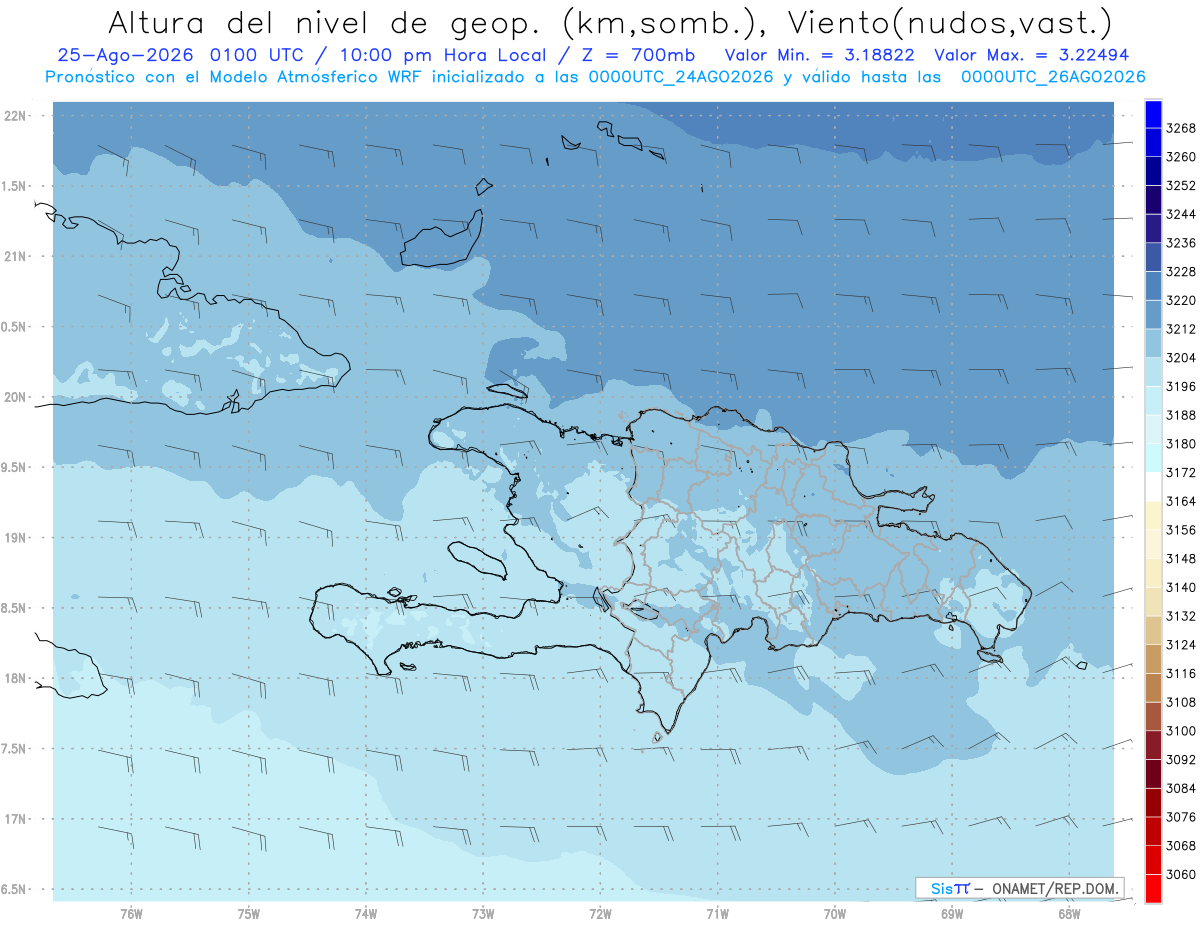This screenshot has width=1200, height=927.
Task: Click the latitude label '6.5N'
Action: point(15,889)
